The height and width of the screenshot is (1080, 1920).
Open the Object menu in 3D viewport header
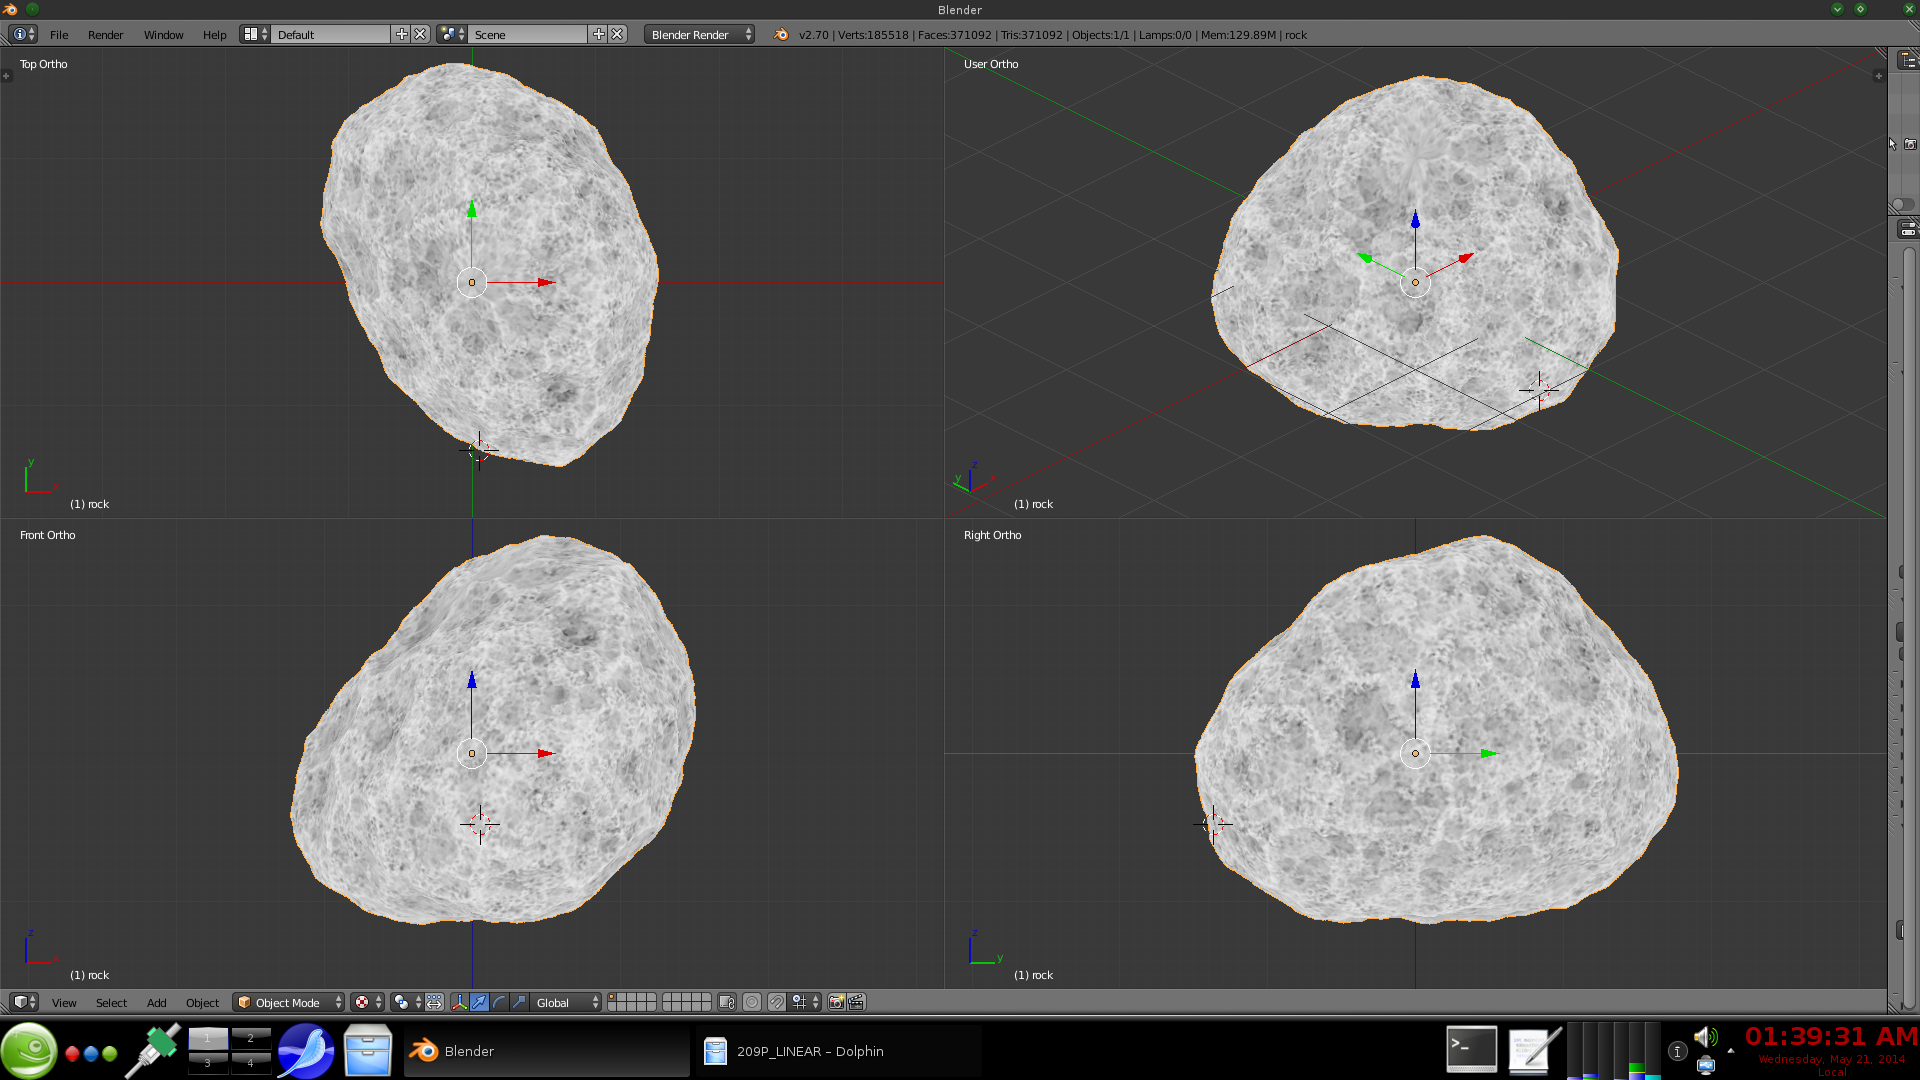click(202, 1002)
